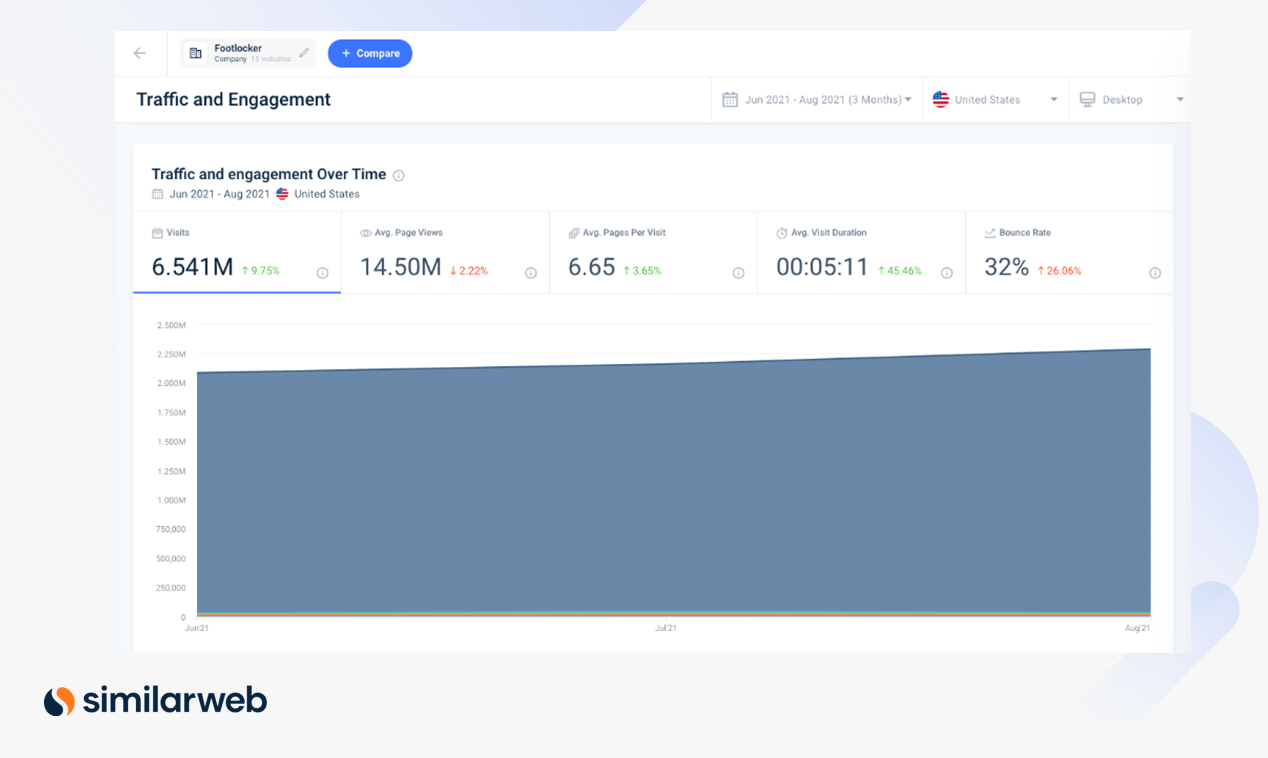Click the Jun'21 x-axis label
Image resolution: width=1268 pixels, height=758 pixels.
click(x=197, y=628)
